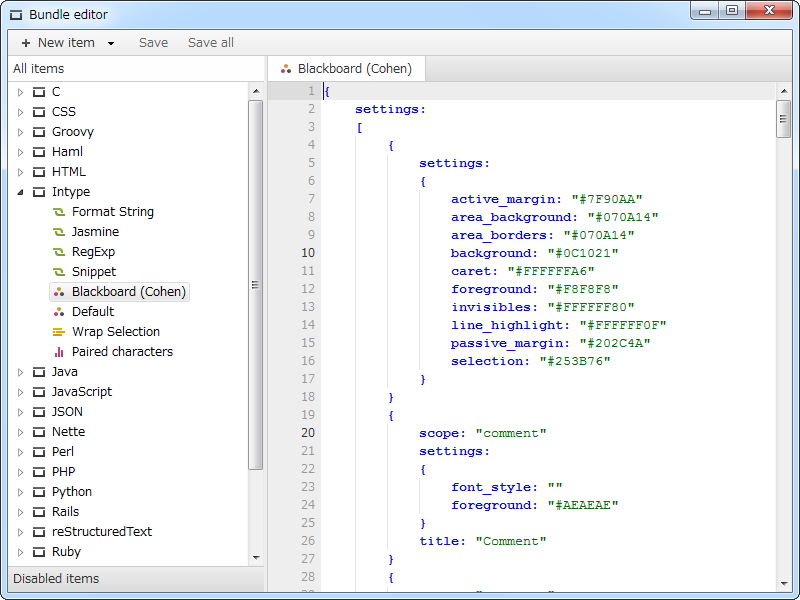Viewport: 800px width, 600px height.
Task: Click the Jasmine grammar icon
Action: [x=59, y=232]
